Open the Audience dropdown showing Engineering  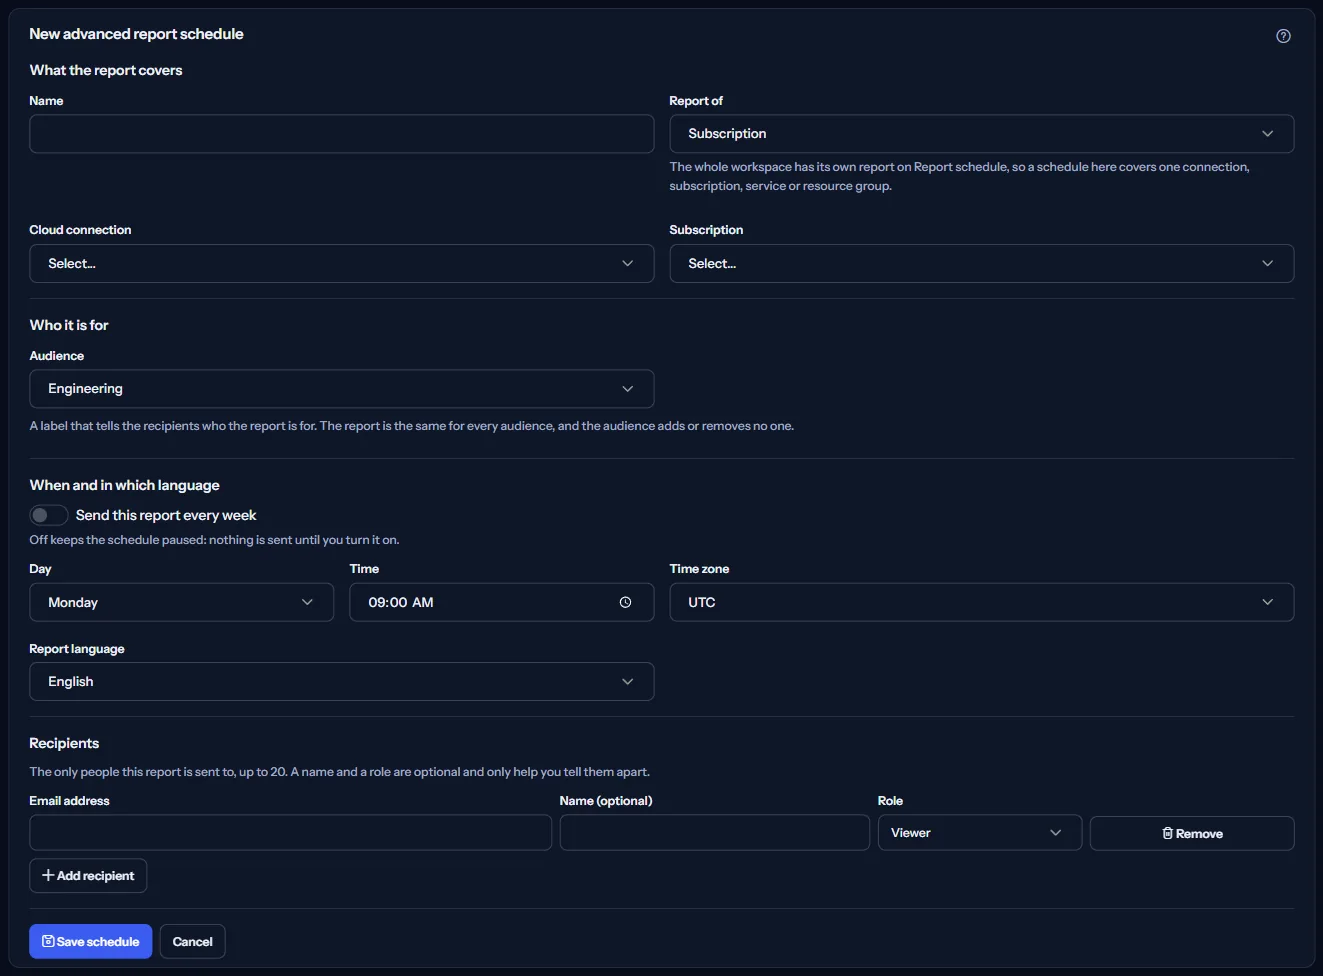(x=341, y=389)
